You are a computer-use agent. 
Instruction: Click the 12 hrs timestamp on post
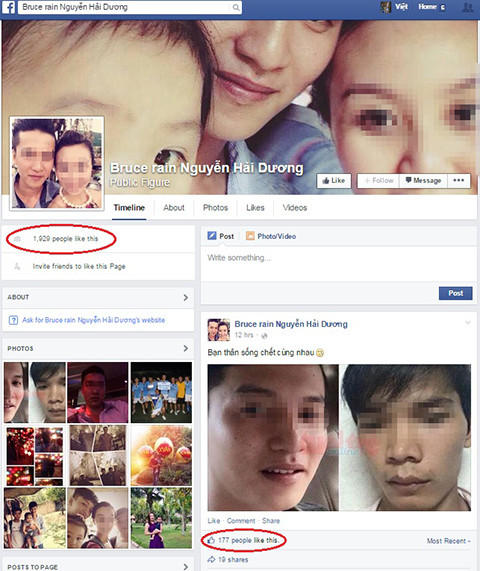tap(244, 335)
